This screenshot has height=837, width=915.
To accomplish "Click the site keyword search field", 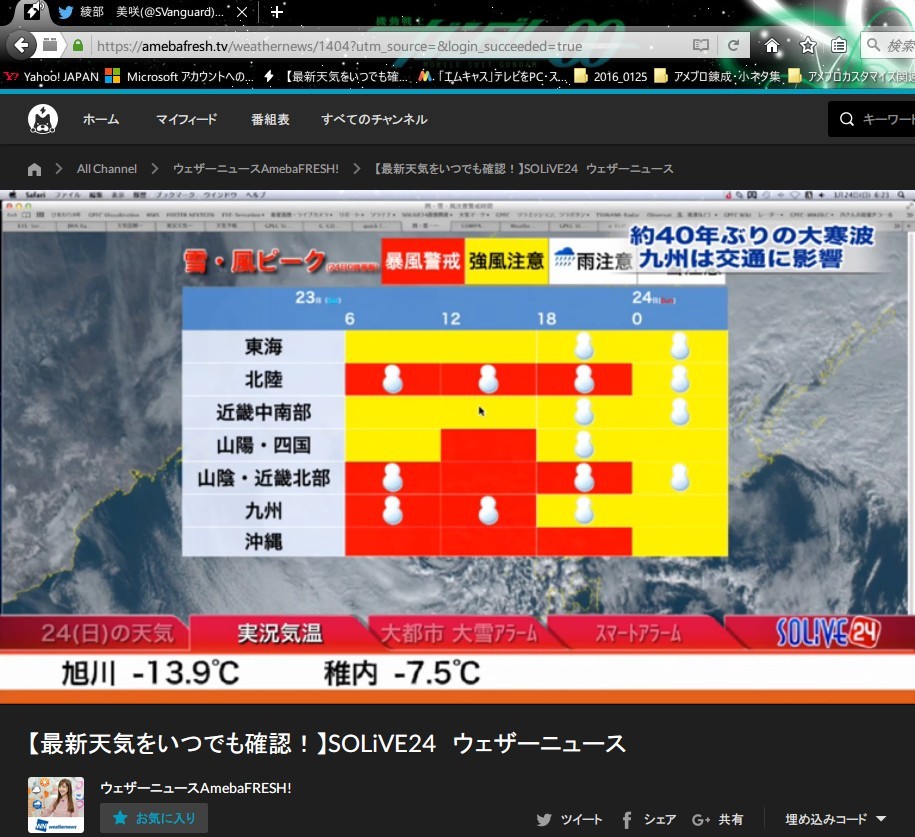I will pyautogui.click(x=872, y=119).
